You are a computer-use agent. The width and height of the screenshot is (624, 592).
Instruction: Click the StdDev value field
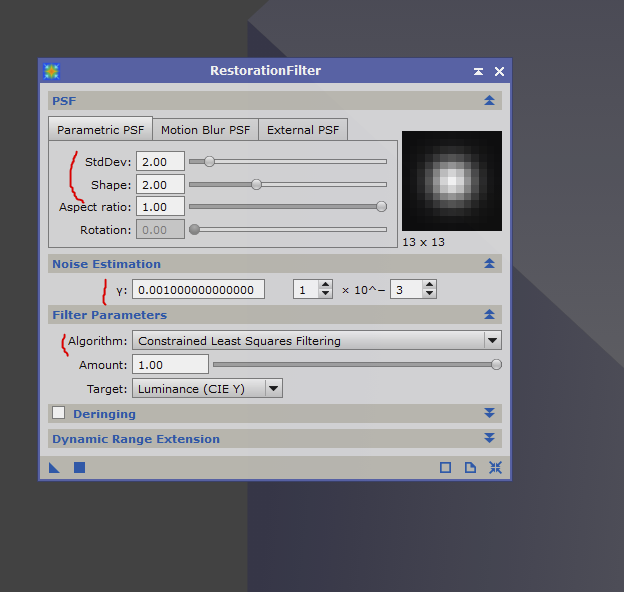[160, 162]
